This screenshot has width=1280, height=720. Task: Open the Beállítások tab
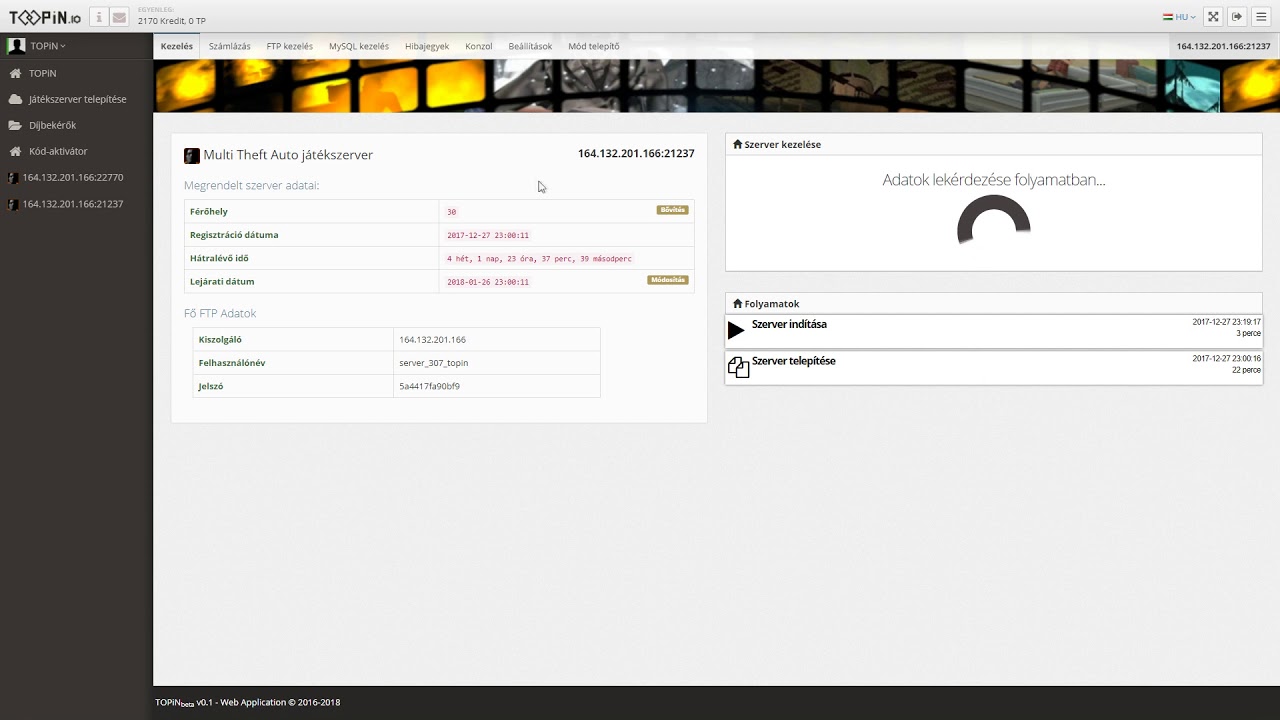point(530,46)
